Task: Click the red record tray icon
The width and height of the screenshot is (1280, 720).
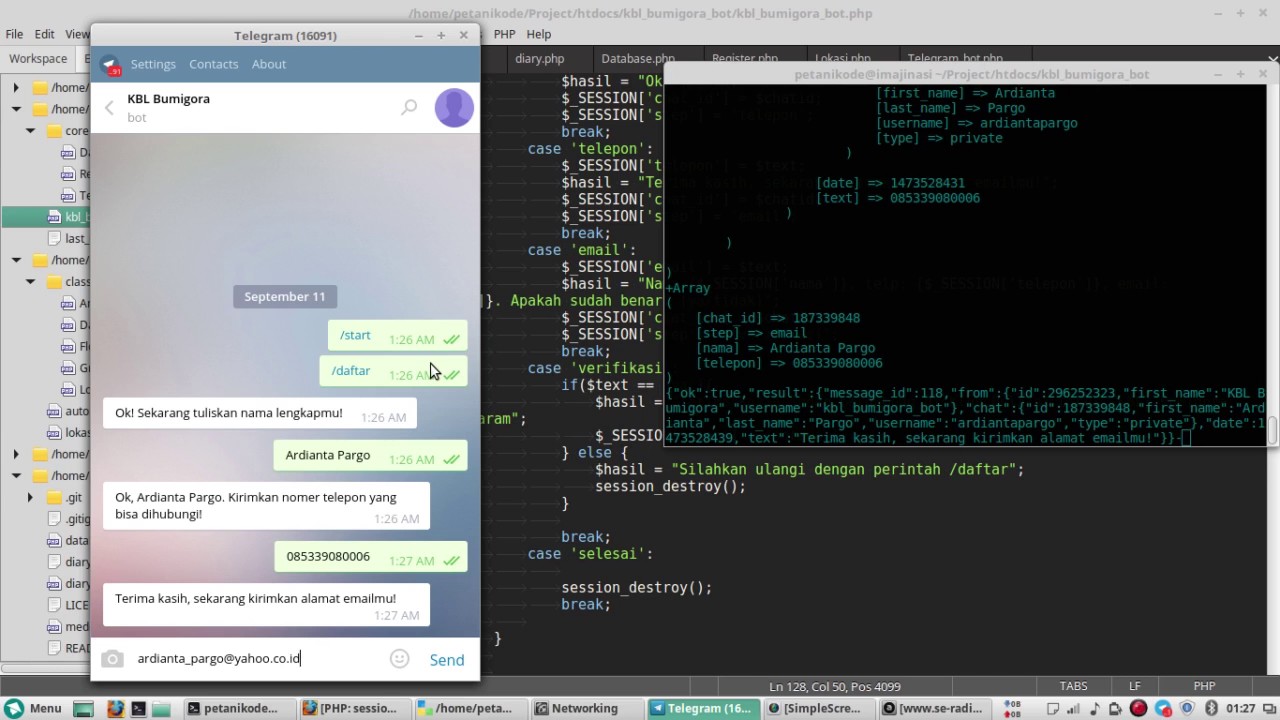Action: 1138,708
